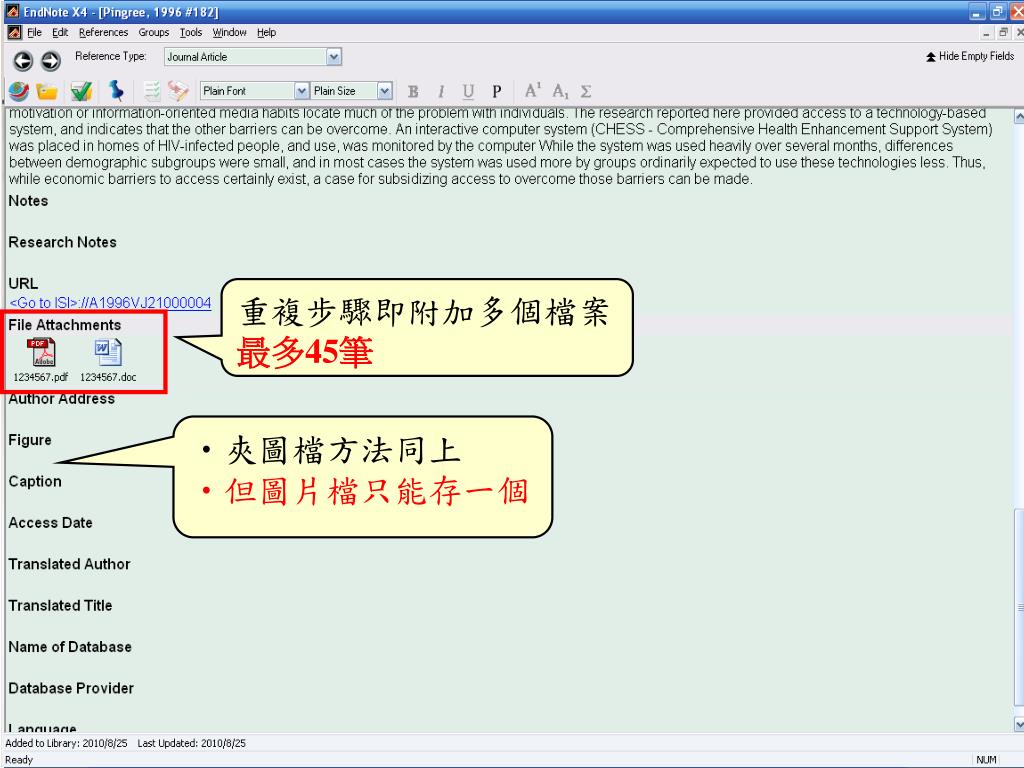Open the File menu

(34, 32)
